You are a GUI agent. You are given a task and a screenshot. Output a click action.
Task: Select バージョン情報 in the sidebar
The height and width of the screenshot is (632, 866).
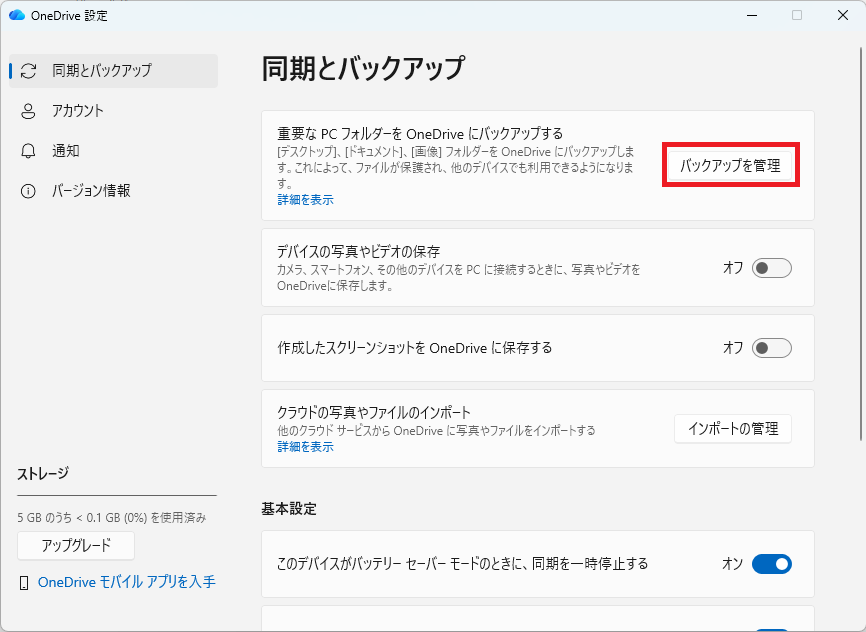point(91,191)
